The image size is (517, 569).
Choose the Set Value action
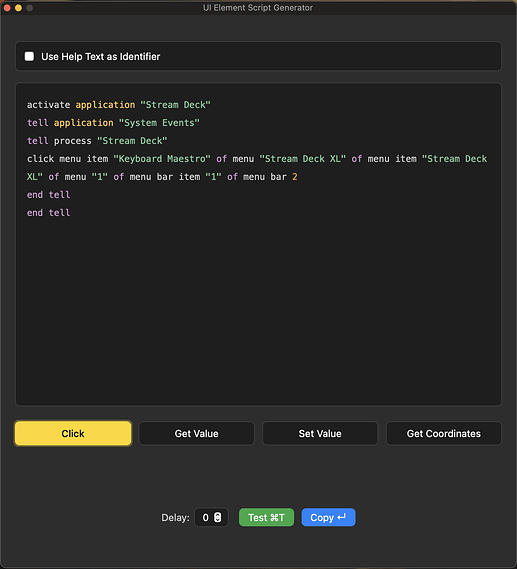click(x=320, y=433)
